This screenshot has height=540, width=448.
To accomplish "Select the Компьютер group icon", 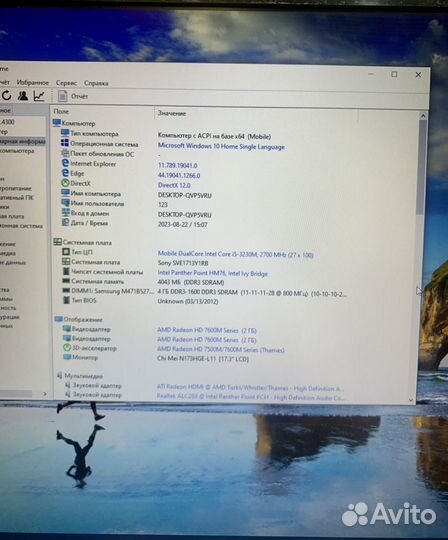I will click(x=56, y=123).
